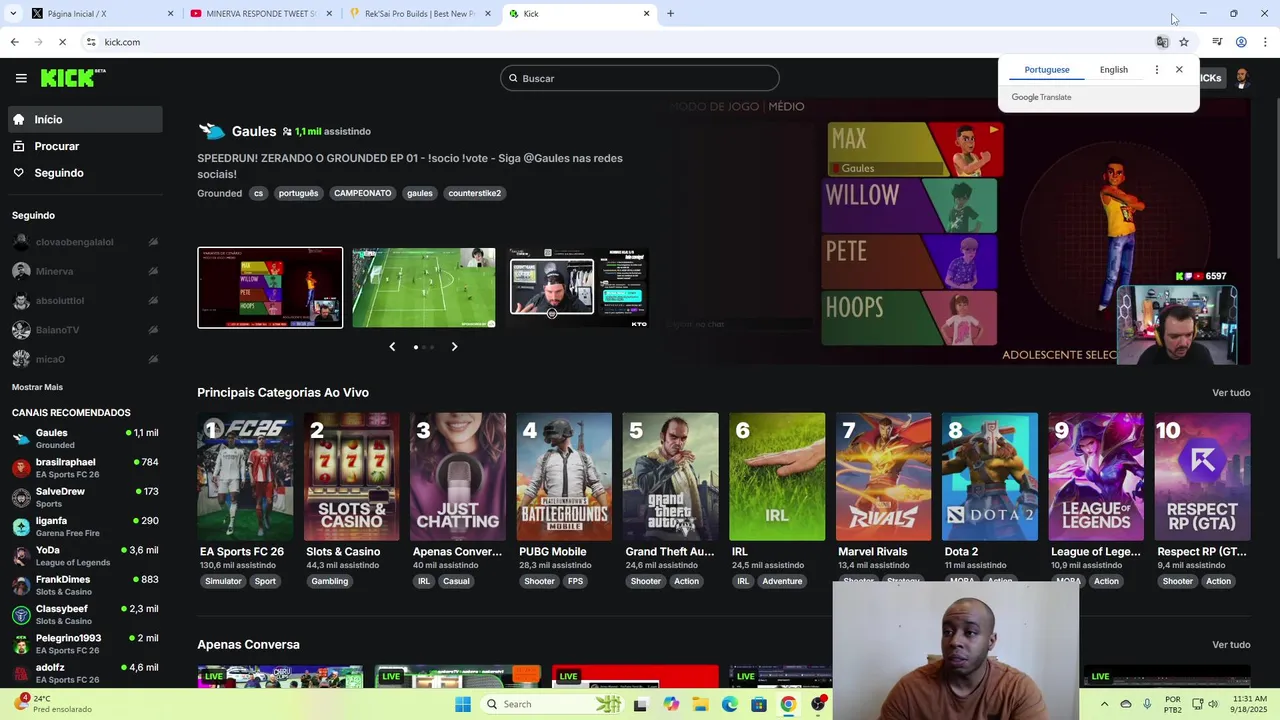This screenshot has height=720, width=1280.
Task: Open the profile avatar in Kick header
Action: click(x=1242, y=78)
